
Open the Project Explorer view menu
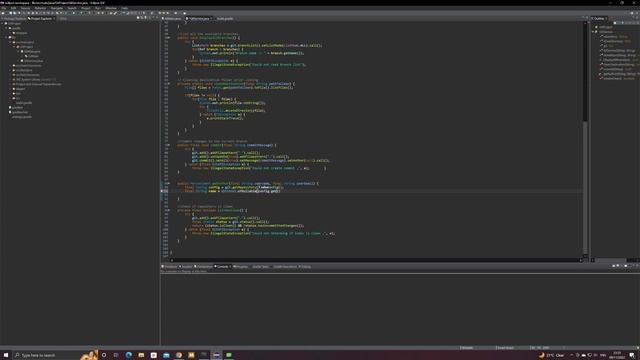(x=150, y=18)
